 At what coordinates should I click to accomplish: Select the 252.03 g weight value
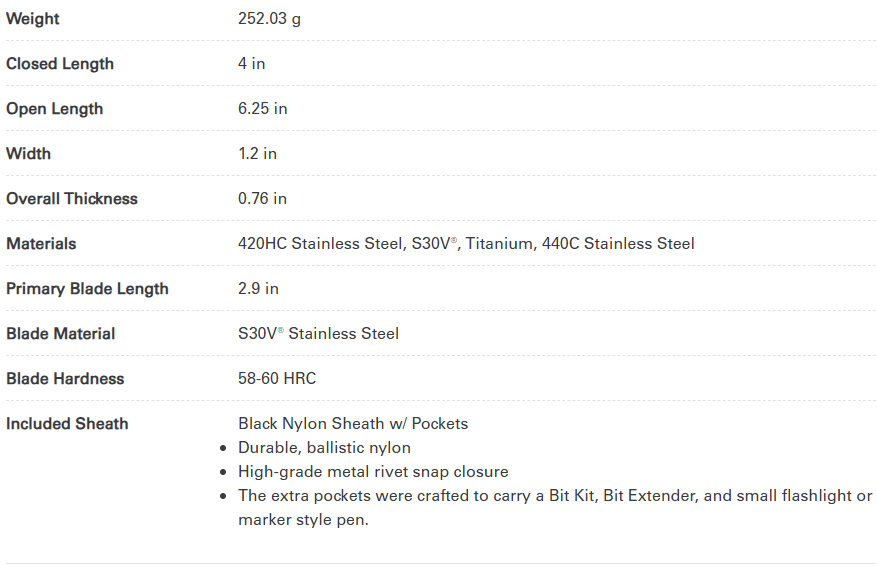pos(269,19)
